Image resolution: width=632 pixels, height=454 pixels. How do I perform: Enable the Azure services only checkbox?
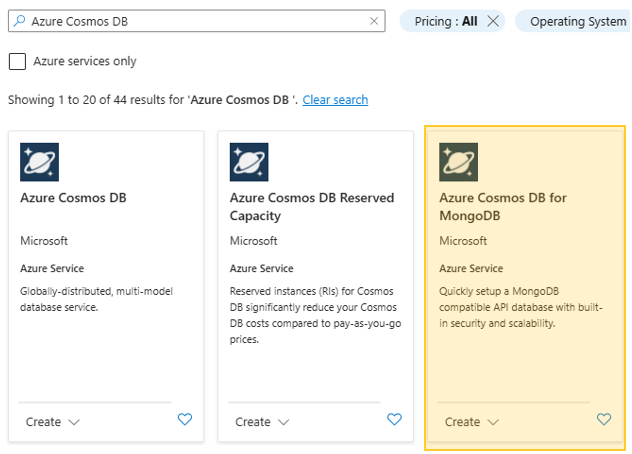click(17, 61)
